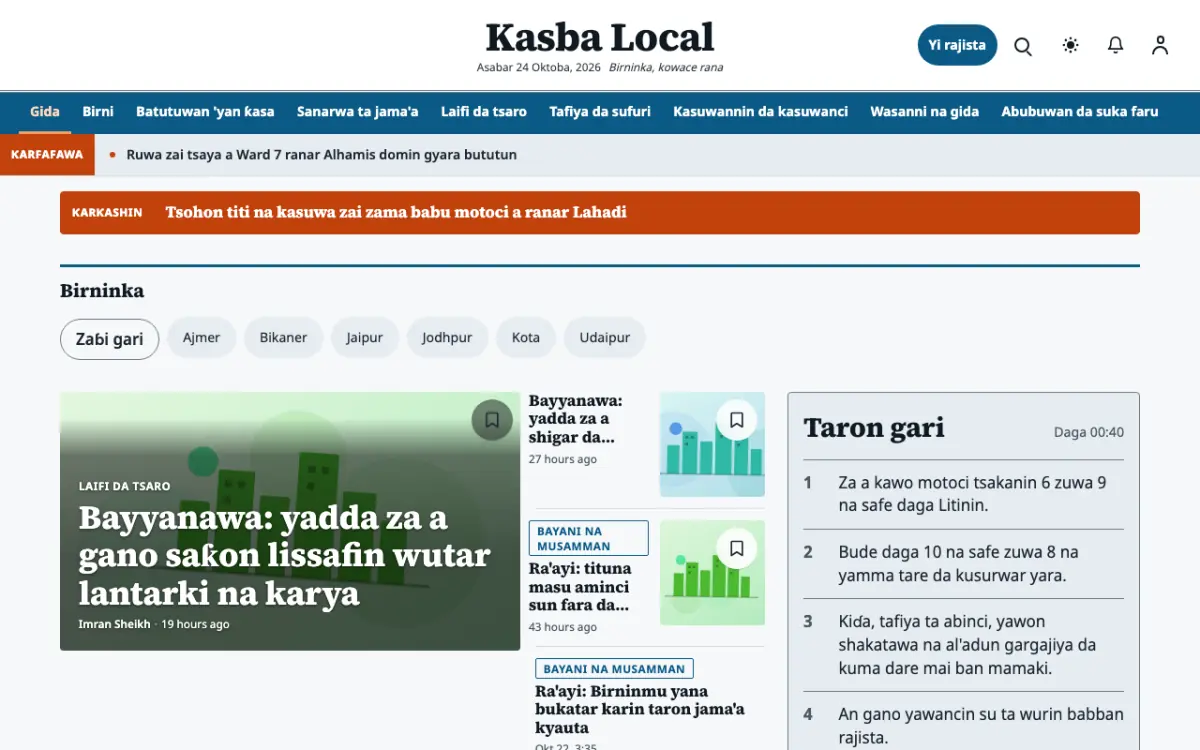Open Wasanni na gida section
The width and height of the screenshot is (1200, 750).
pos(925,111)
